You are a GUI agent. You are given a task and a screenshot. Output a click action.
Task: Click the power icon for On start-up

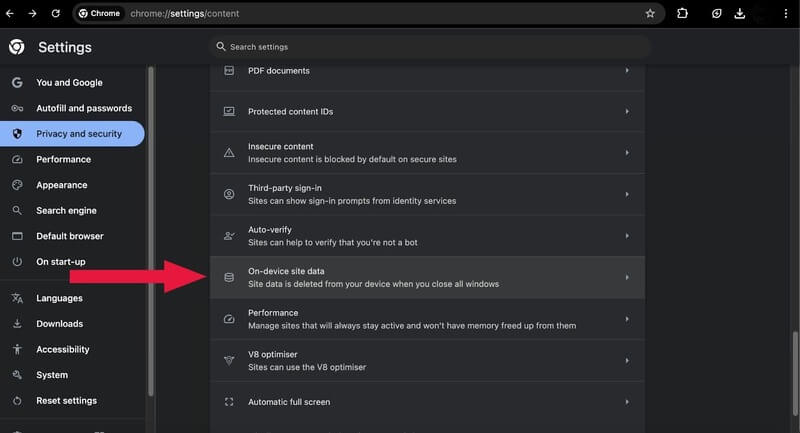[17, 261]
